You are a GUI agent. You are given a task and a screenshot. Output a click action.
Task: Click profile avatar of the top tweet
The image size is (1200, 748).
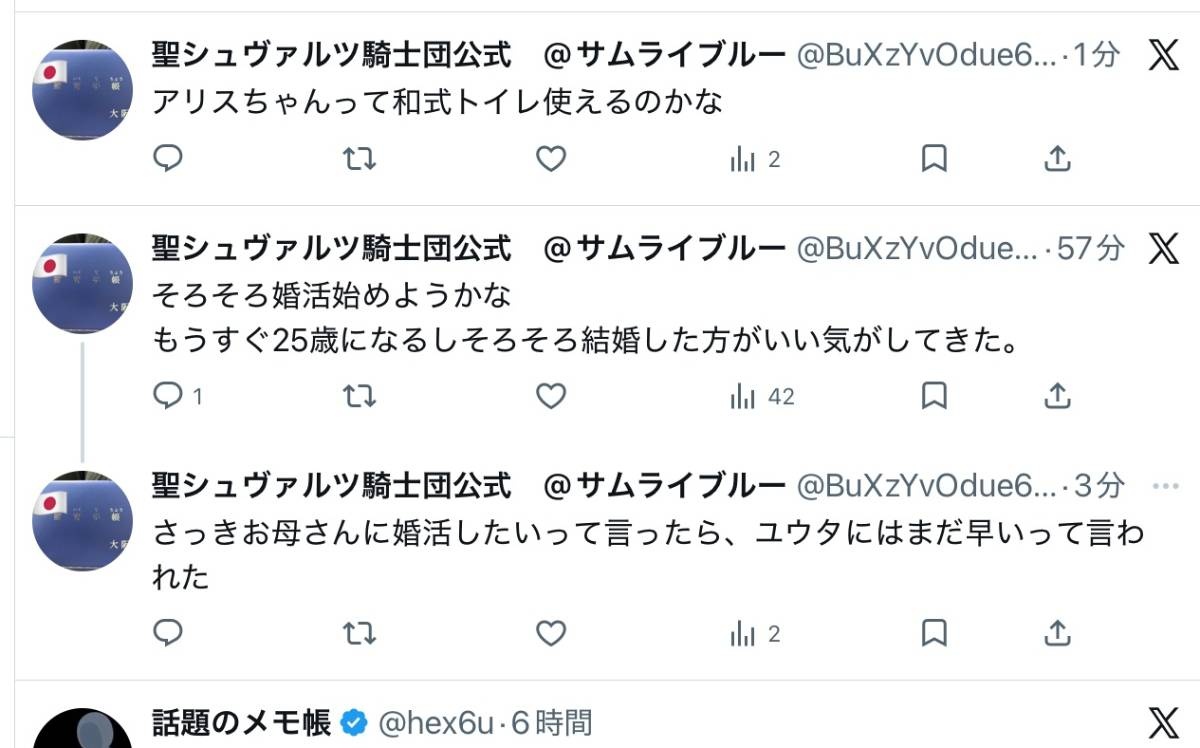coord(83,91)
